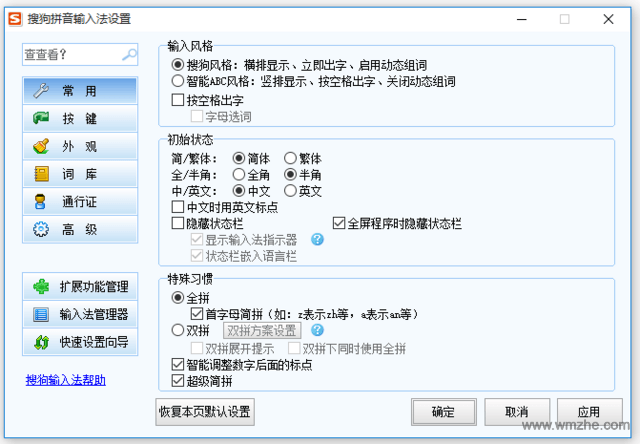Toggle 首字母简拼 checkbox
Viewport: 640px width, 444px height.
[197, 314]
